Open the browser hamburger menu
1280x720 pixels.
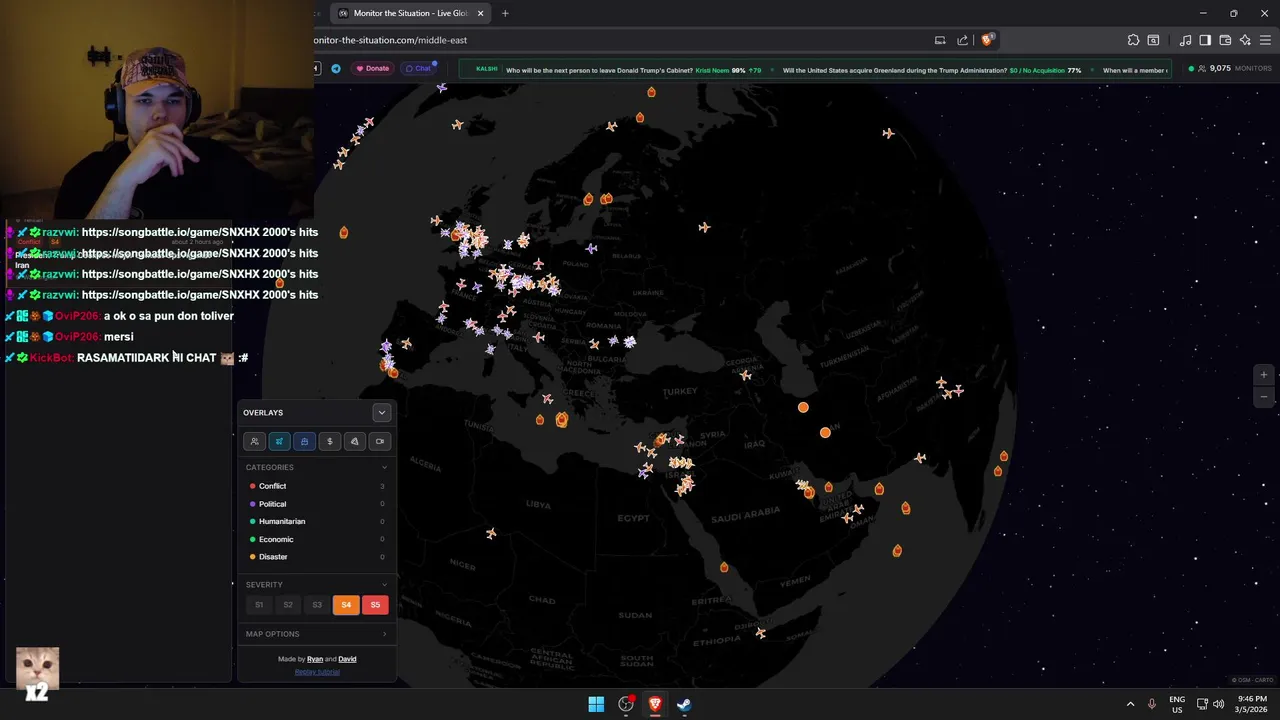coord(1265,40)
